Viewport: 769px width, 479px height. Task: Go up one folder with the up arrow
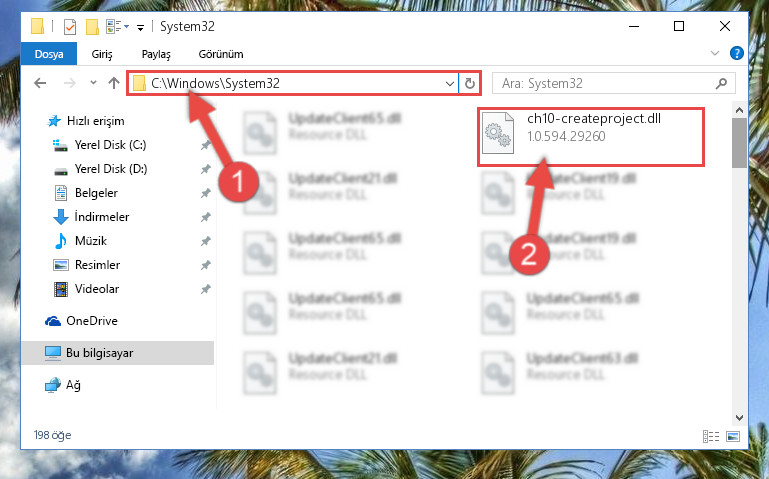[114, 83]
